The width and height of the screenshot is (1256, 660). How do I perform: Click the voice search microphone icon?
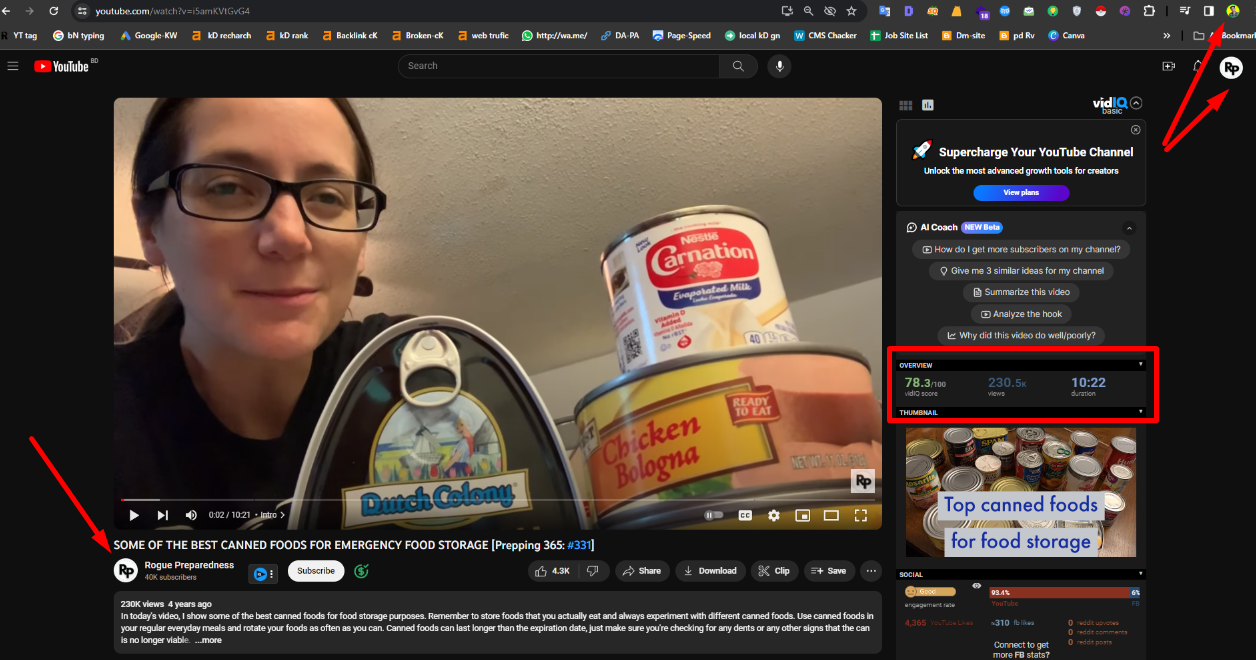[x=779, y=66]
